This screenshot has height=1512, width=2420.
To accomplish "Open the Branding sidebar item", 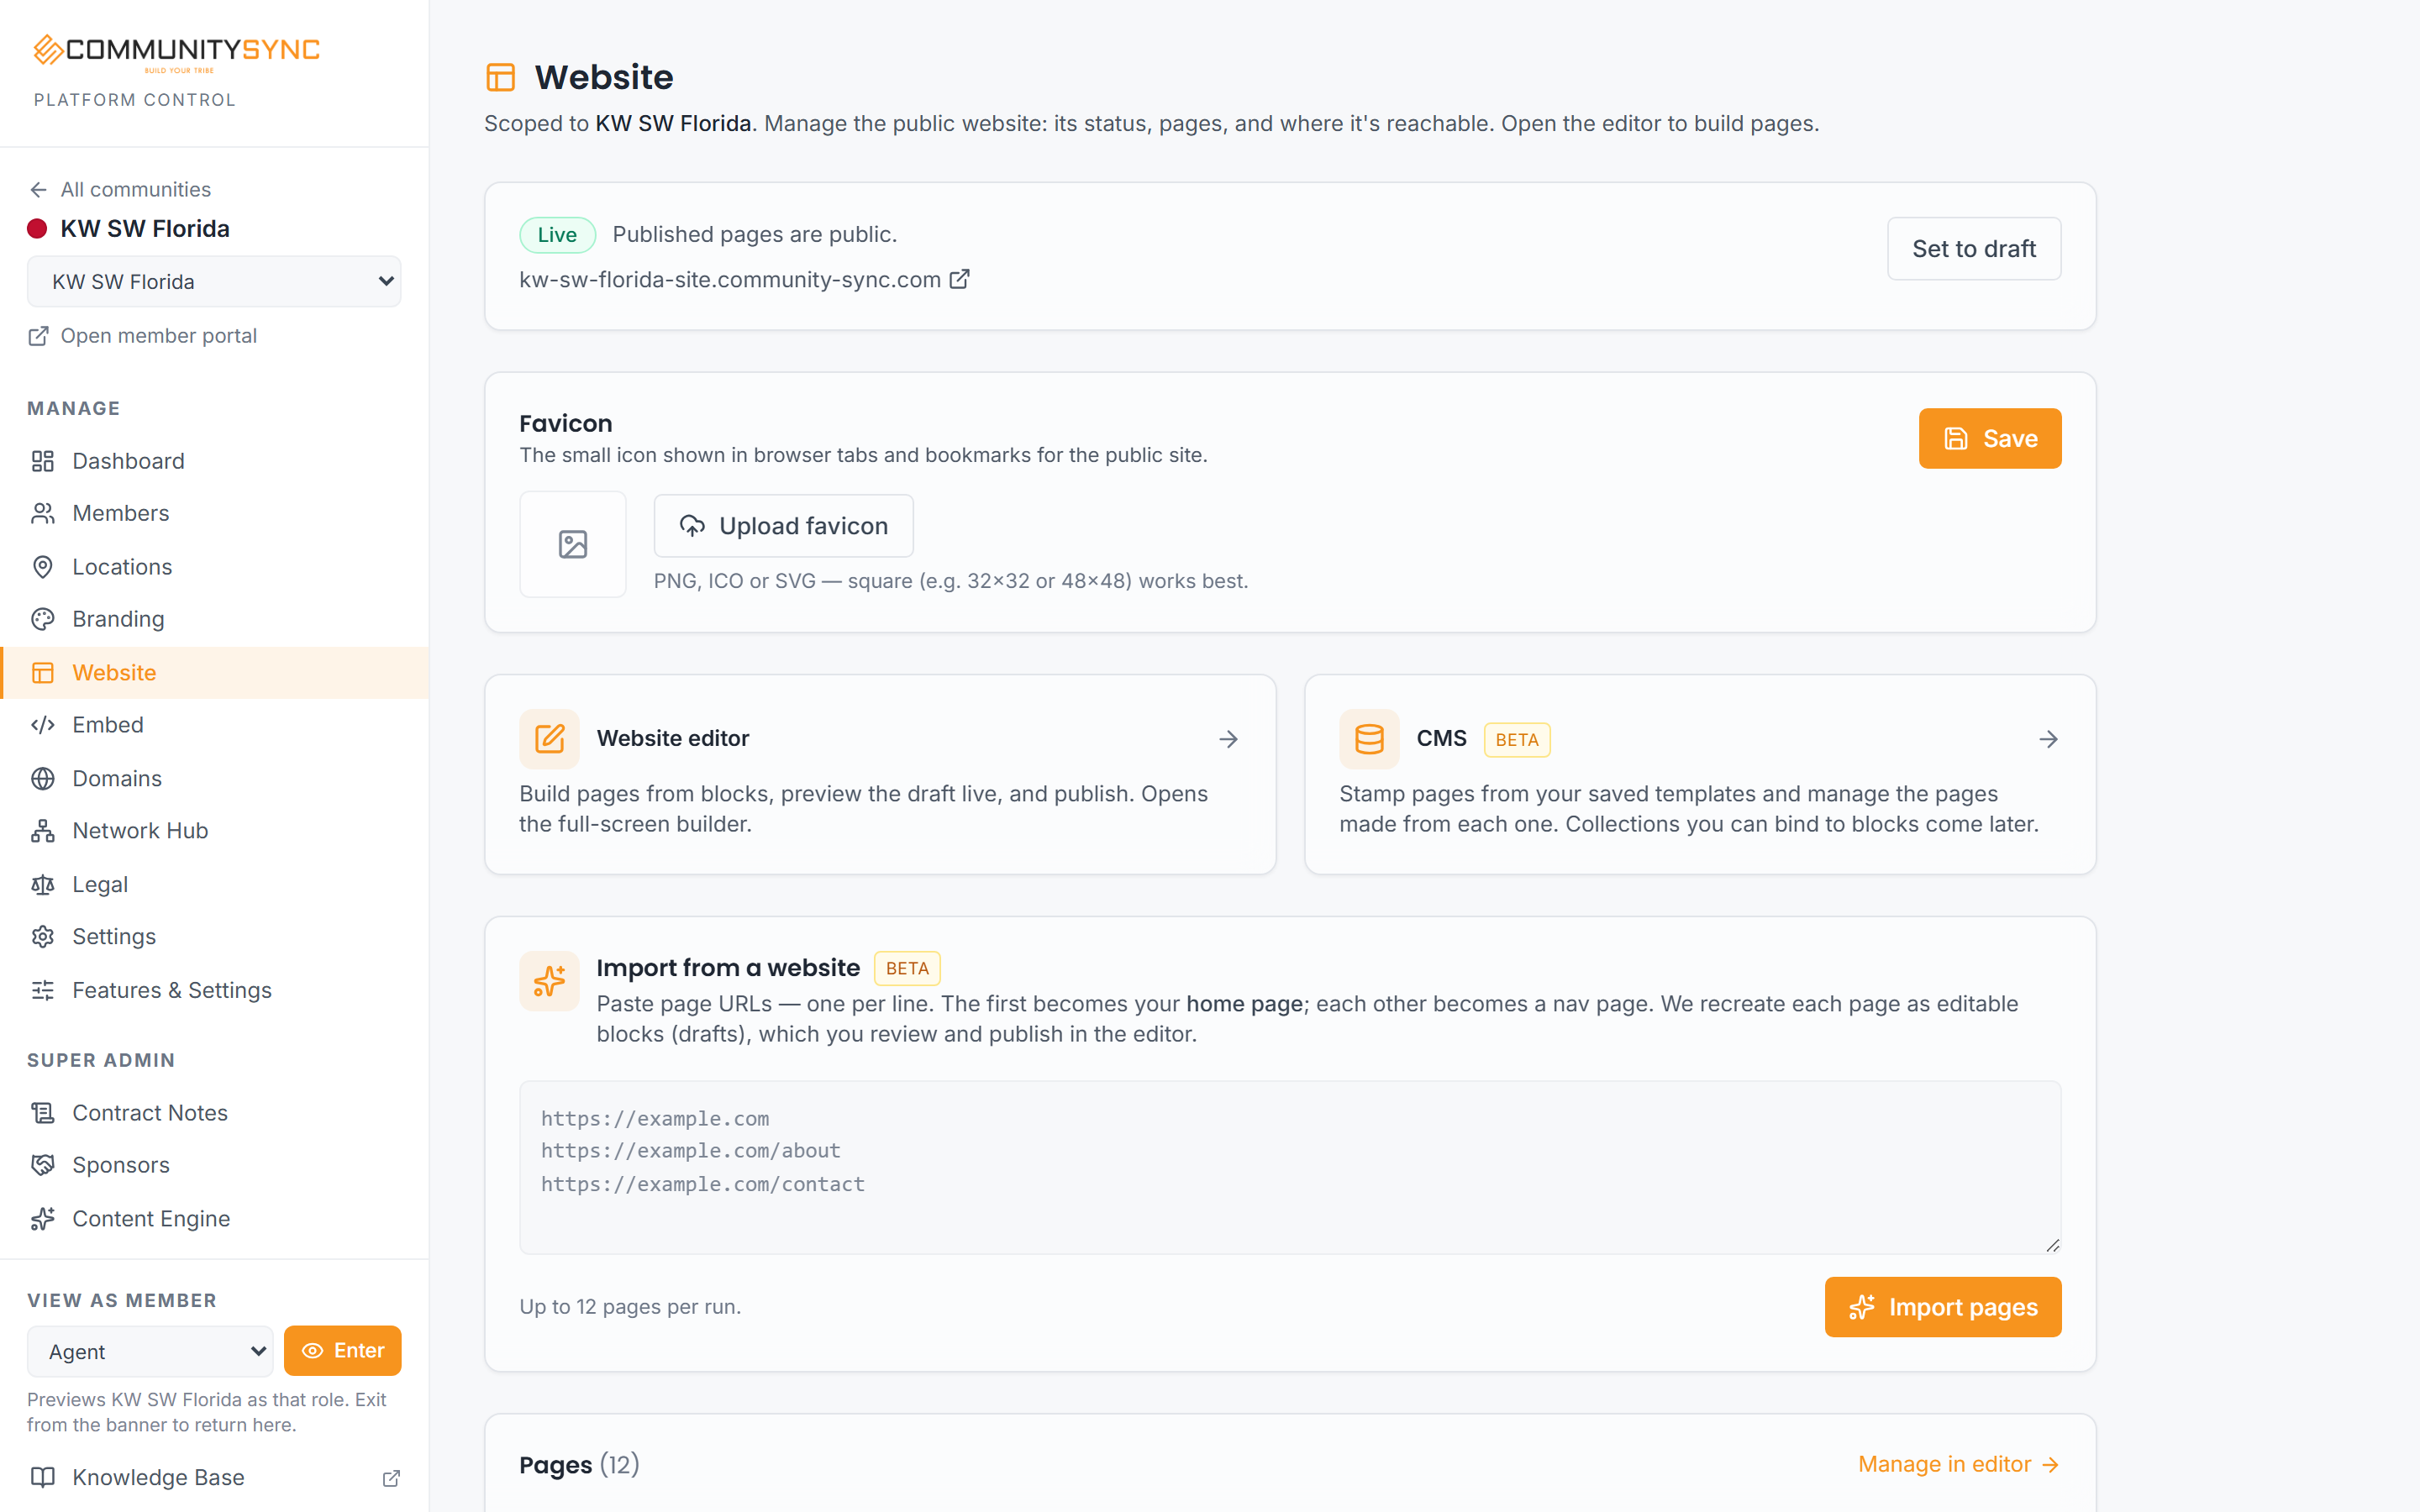I will (x=214, y=619).
